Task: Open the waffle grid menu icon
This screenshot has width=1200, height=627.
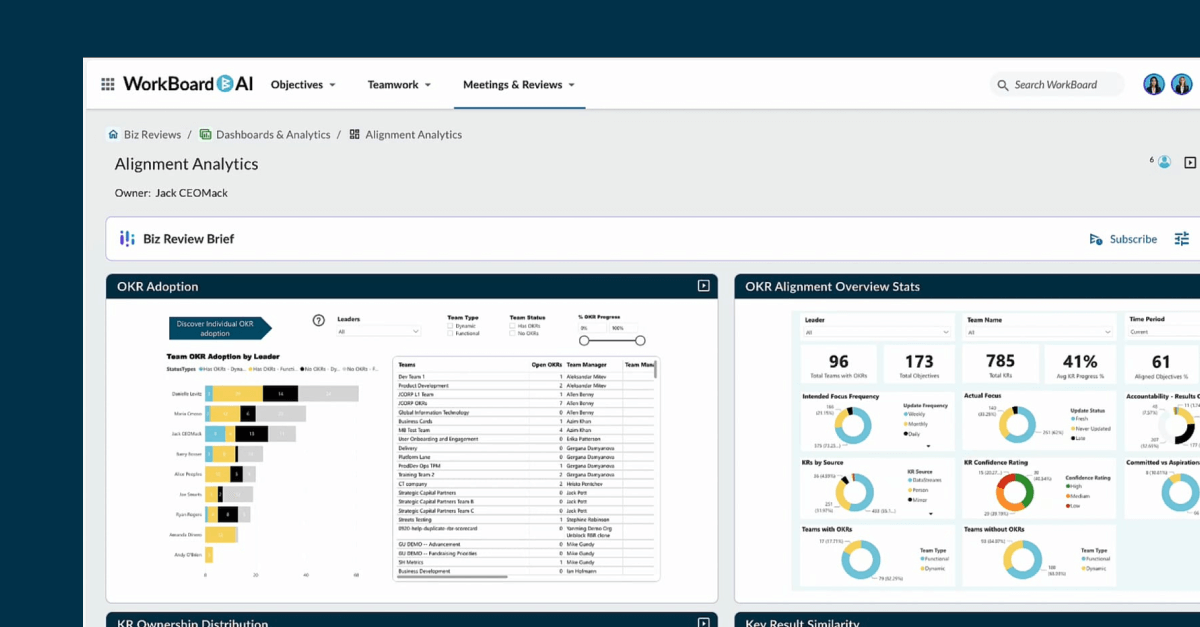Action: tap(108, 84)
